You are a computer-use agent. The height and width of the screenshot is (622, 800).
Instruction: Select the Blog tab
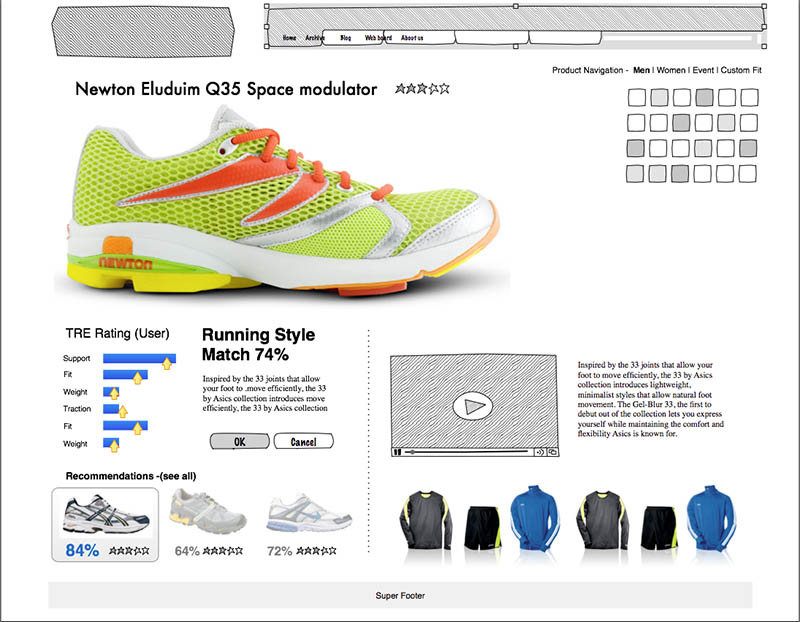click(x=345, y=38)
